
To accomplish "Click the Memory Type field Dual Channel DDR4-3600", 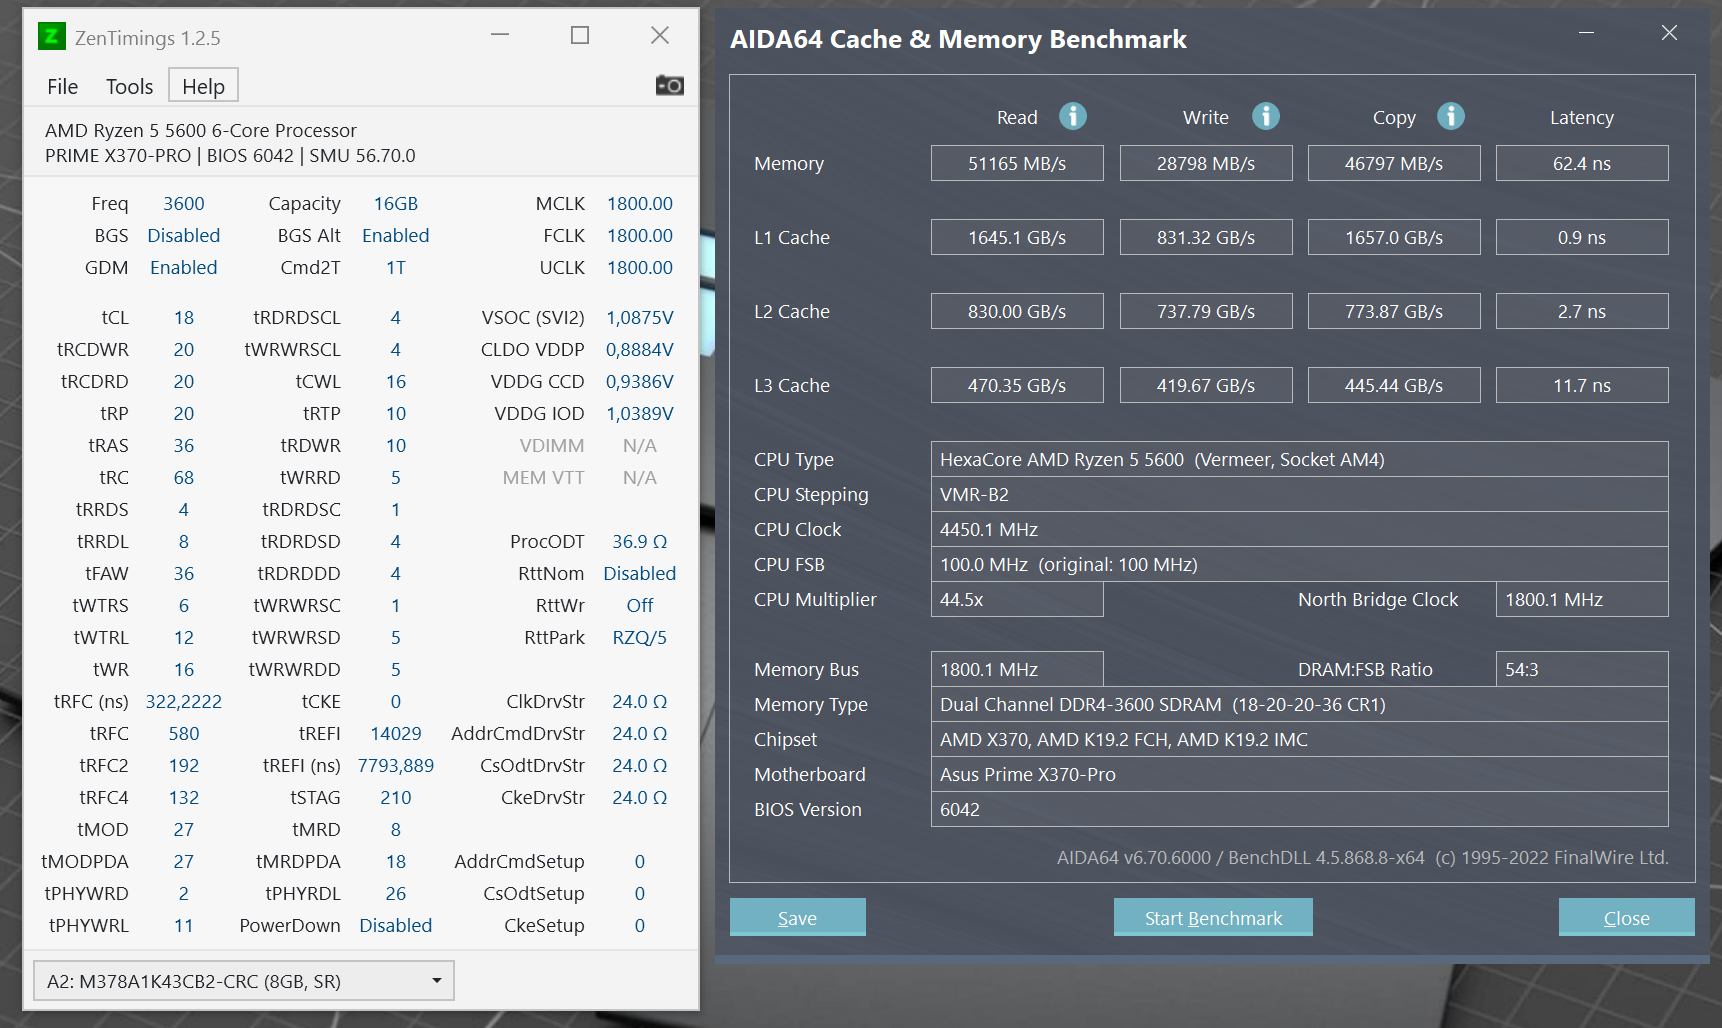I will [1300, 704].
